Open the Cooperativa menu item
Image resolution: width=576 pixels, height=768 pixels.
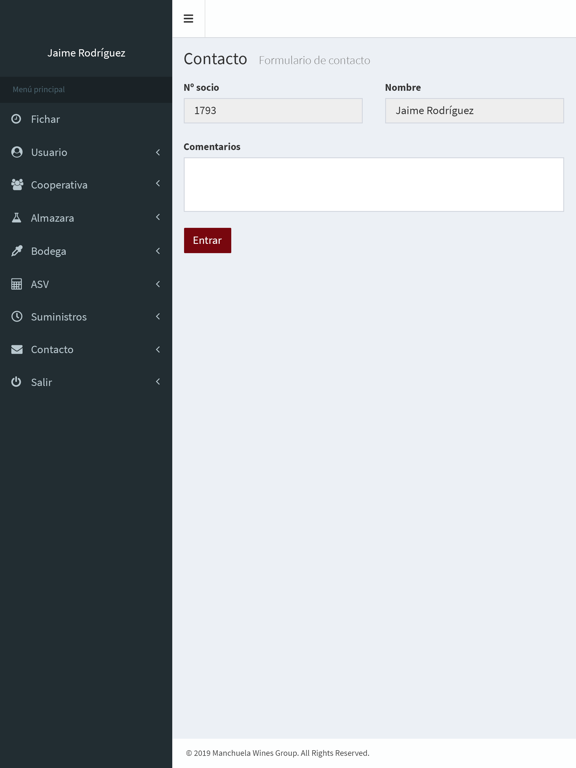86,185
